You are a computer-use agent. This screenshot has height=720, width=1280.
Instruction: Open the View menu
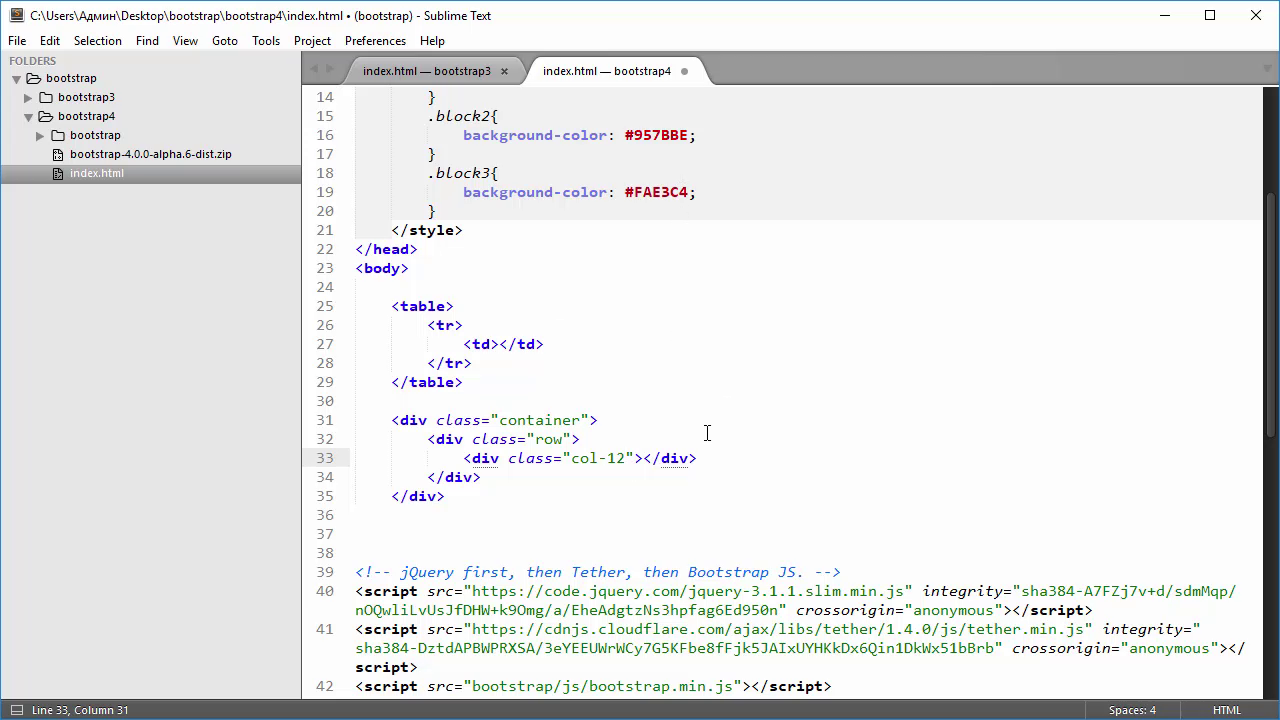pyautogui.click(x=185, y=41)
